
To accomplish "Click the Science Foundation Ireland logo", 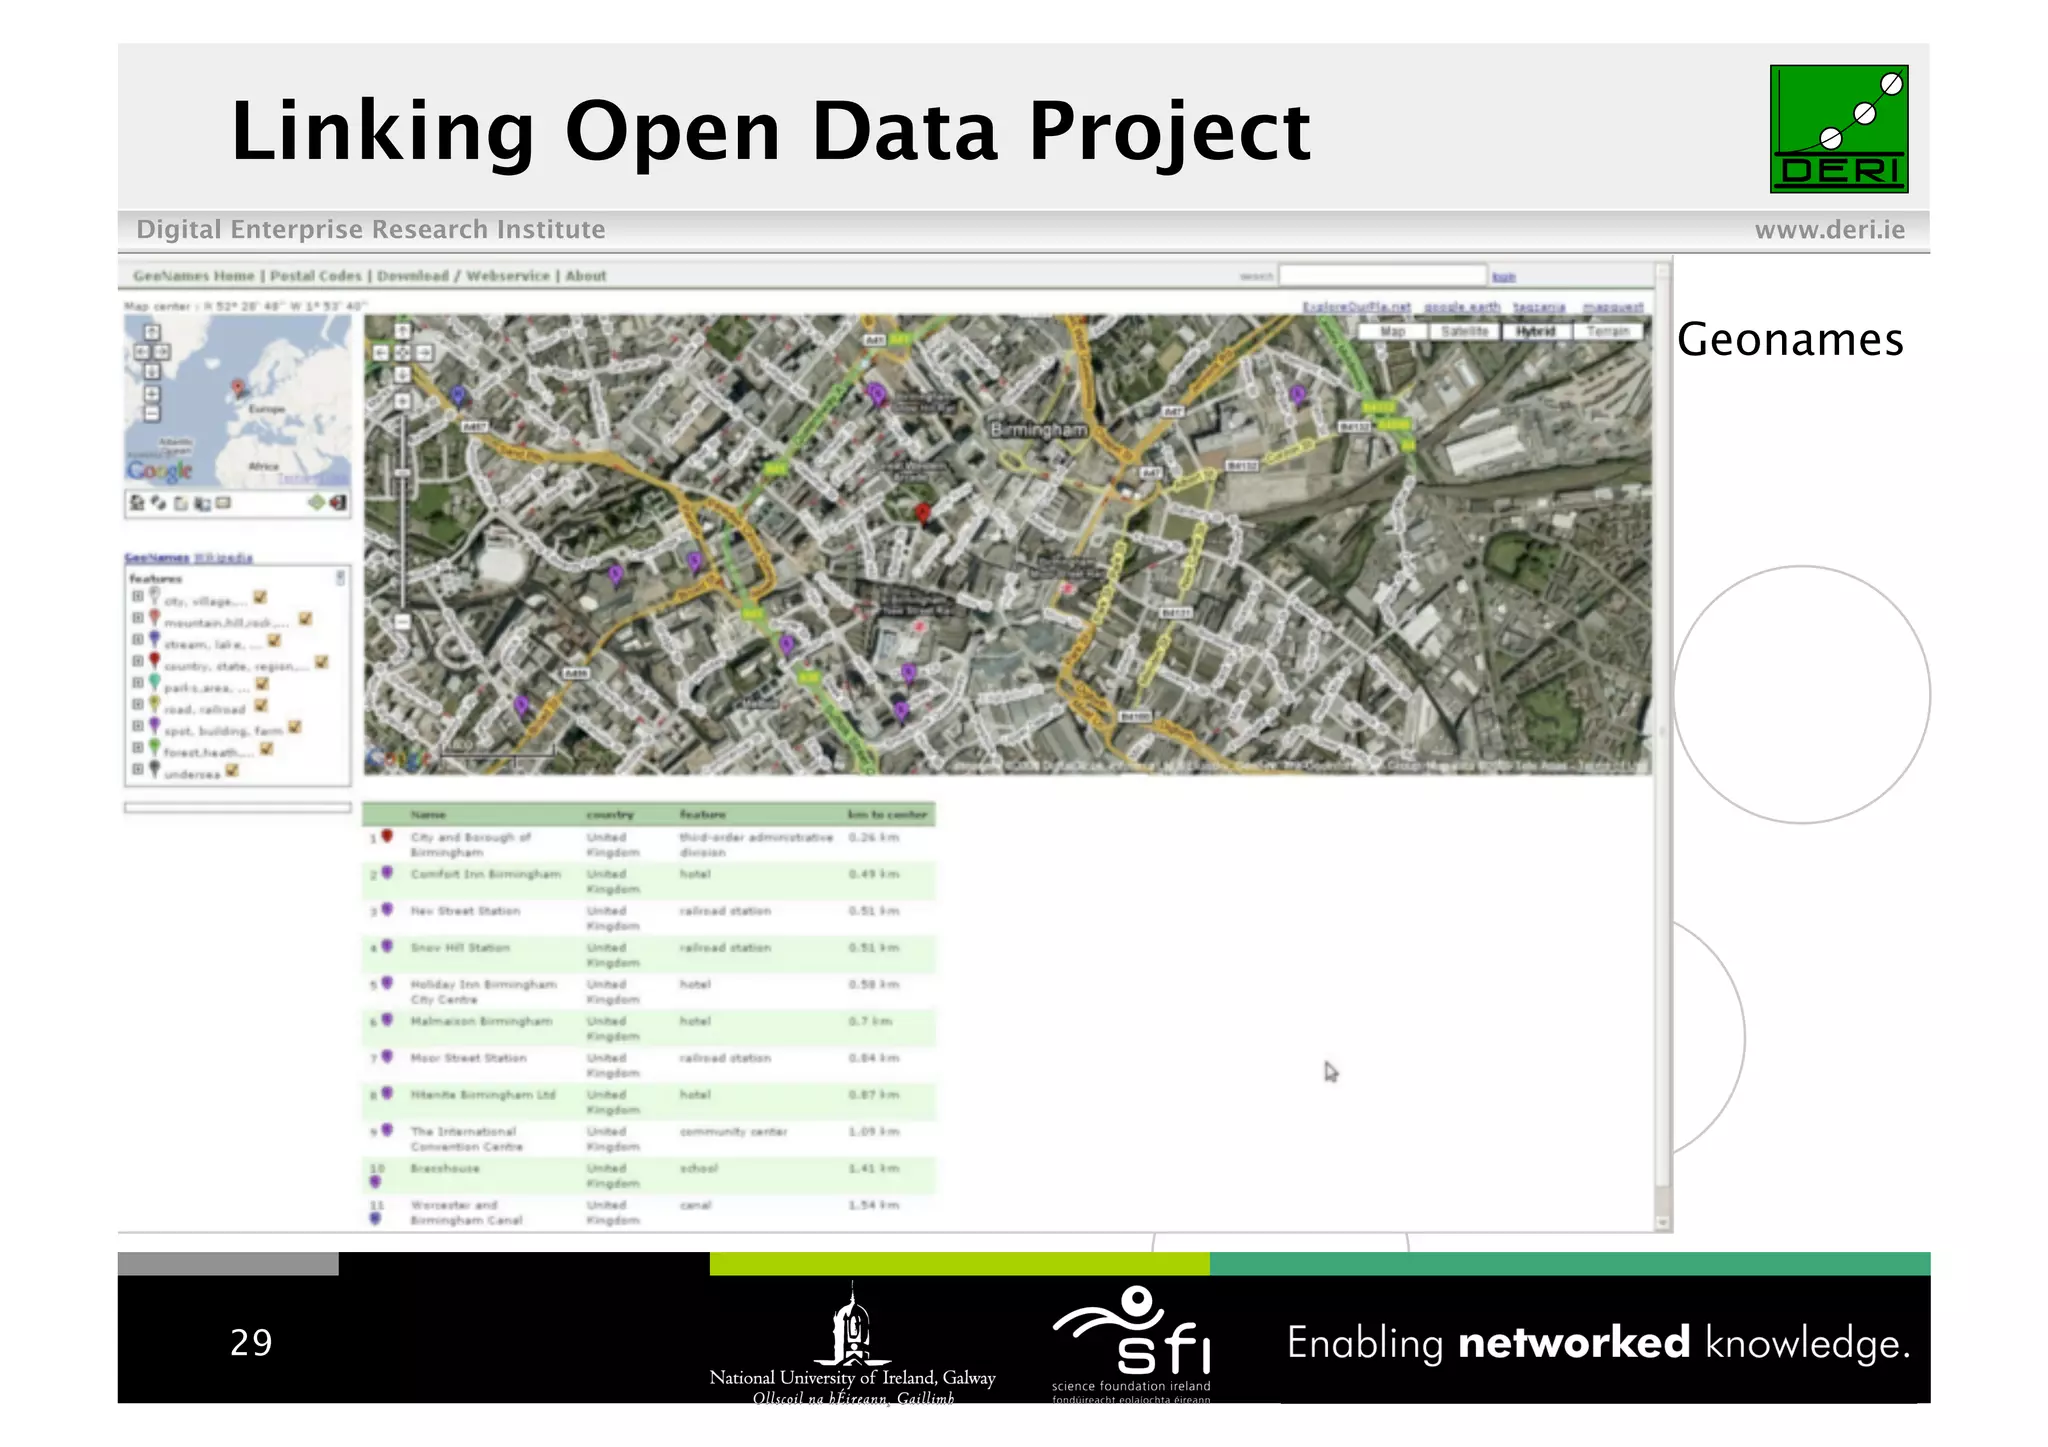I will coord(1131,1344).
